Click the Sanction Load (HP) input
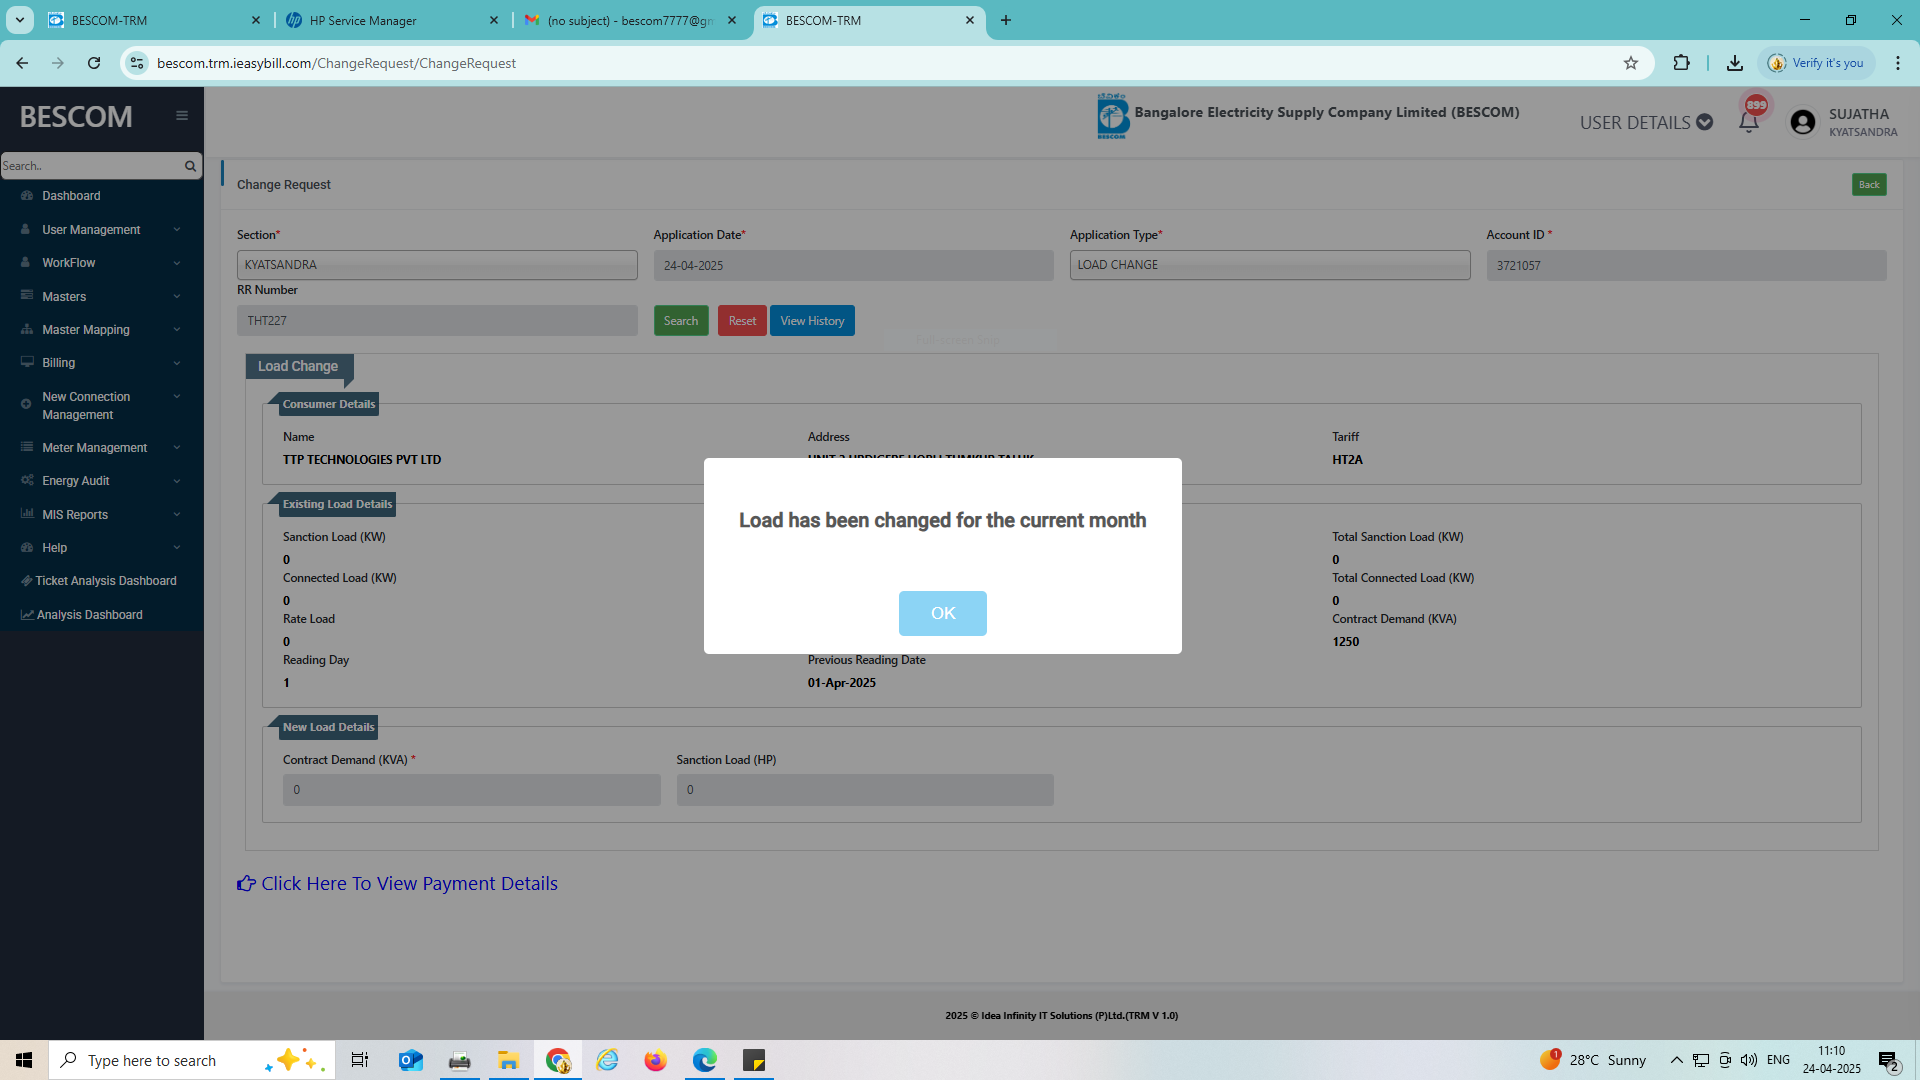The width and height of the screenshot is (1920, 1080). tap(865, 790)
